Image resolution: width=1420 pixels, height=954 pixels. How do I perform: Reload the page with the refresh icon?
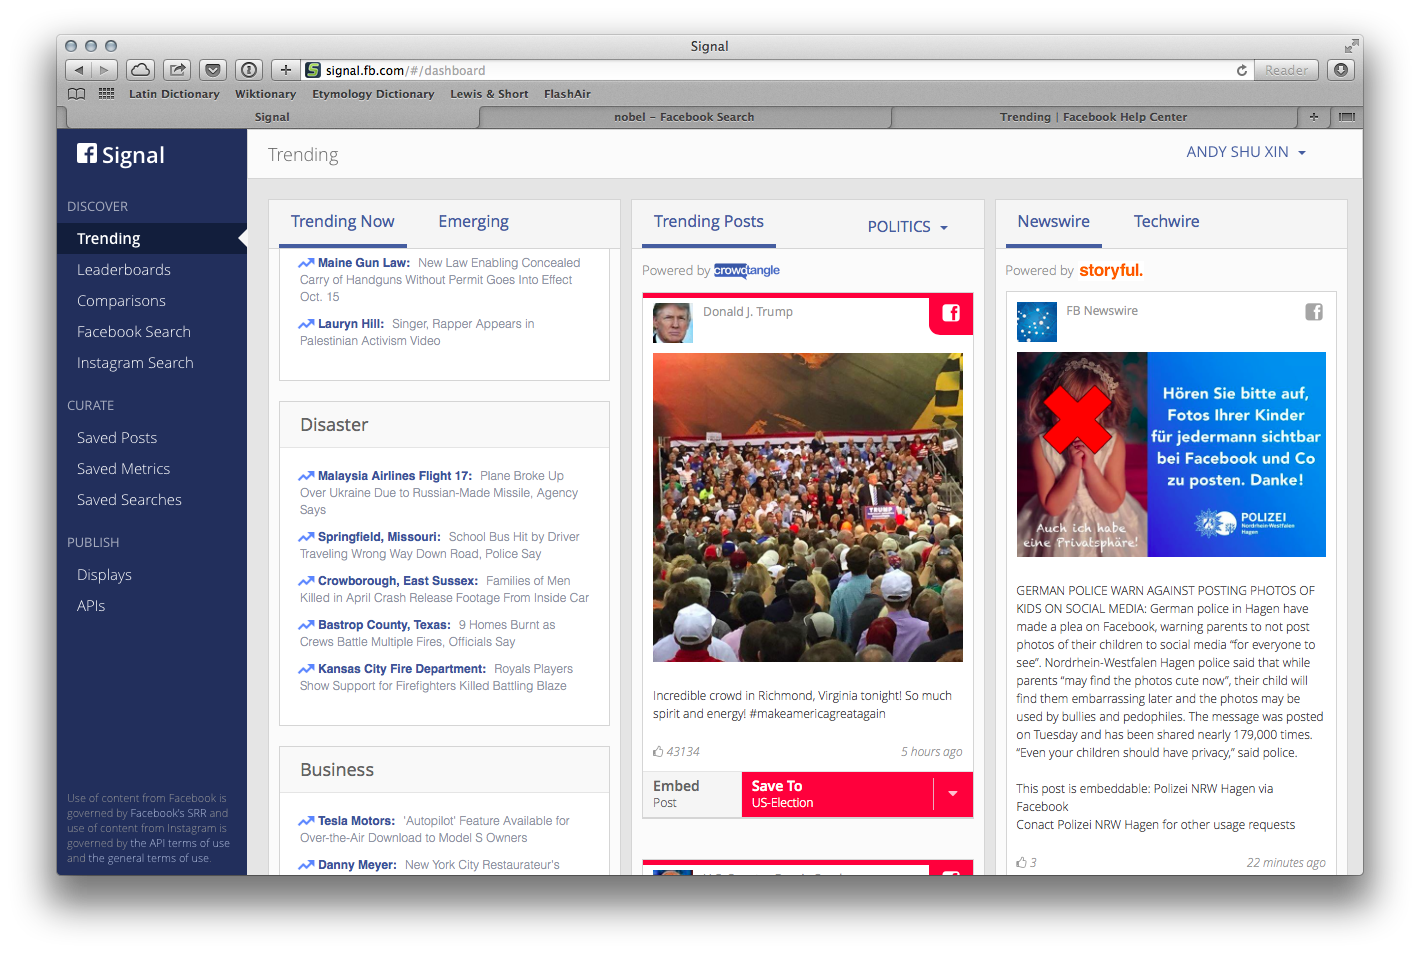click(x=1242, y=70)
